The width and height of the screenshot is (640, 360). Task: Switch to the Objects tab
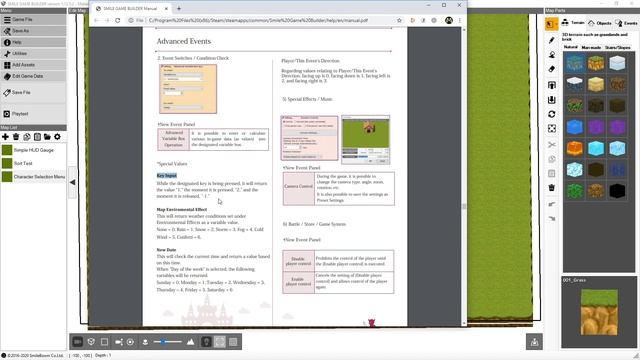tap(599, 23)
